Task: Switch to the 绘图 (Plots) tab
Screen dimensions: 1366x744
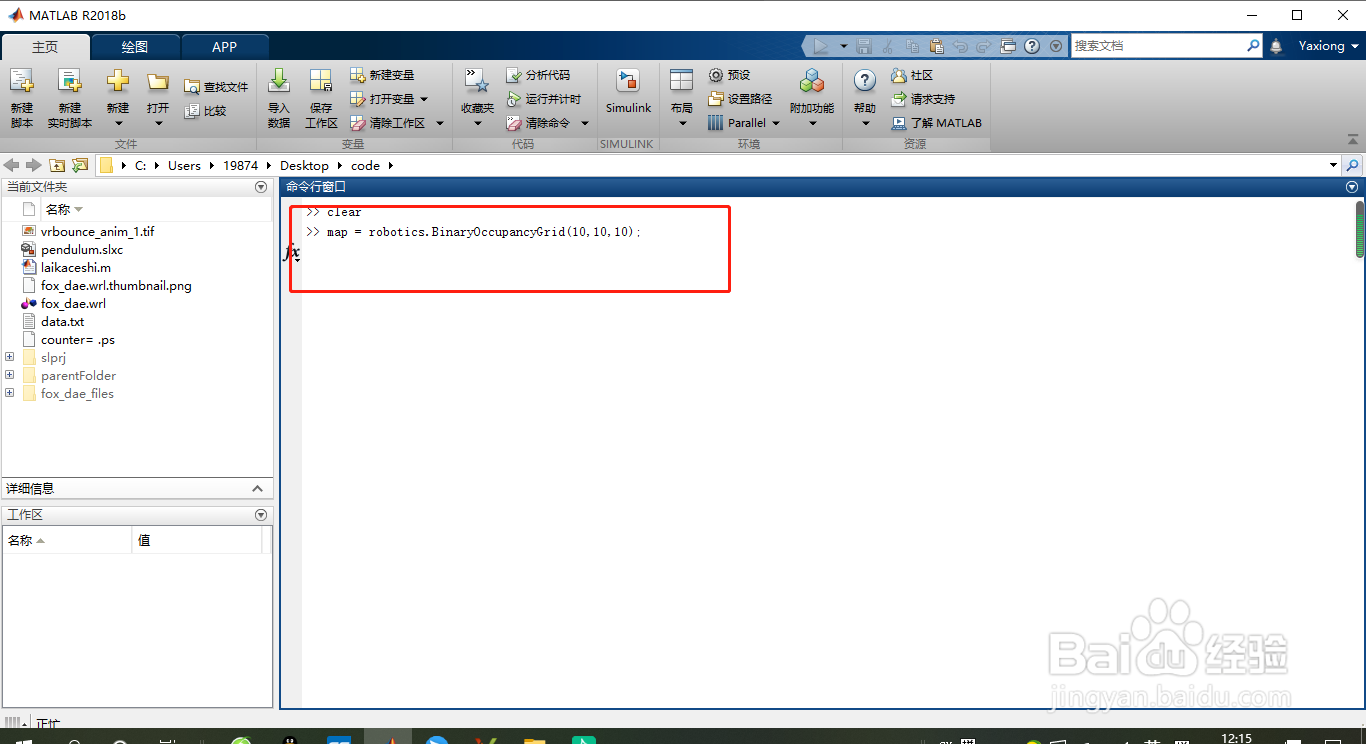Action: coord(135,47)
